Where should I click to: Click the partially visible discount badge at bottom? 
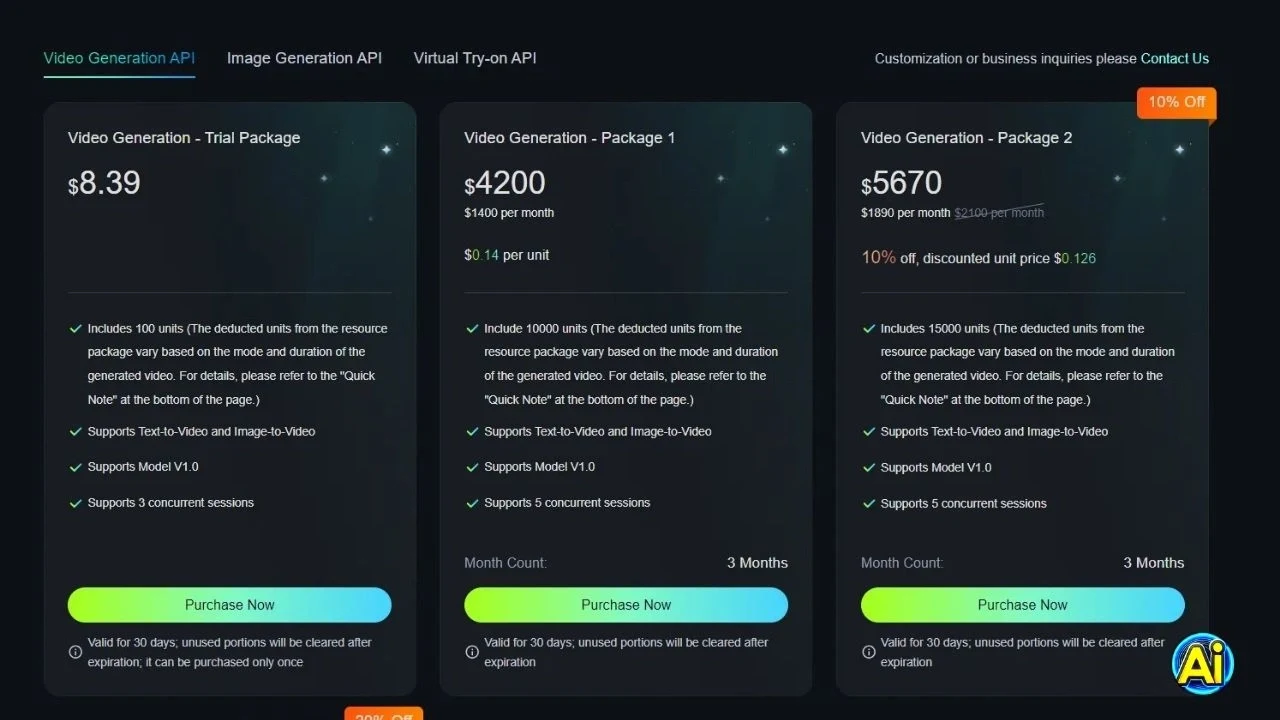tap(384, 714)
